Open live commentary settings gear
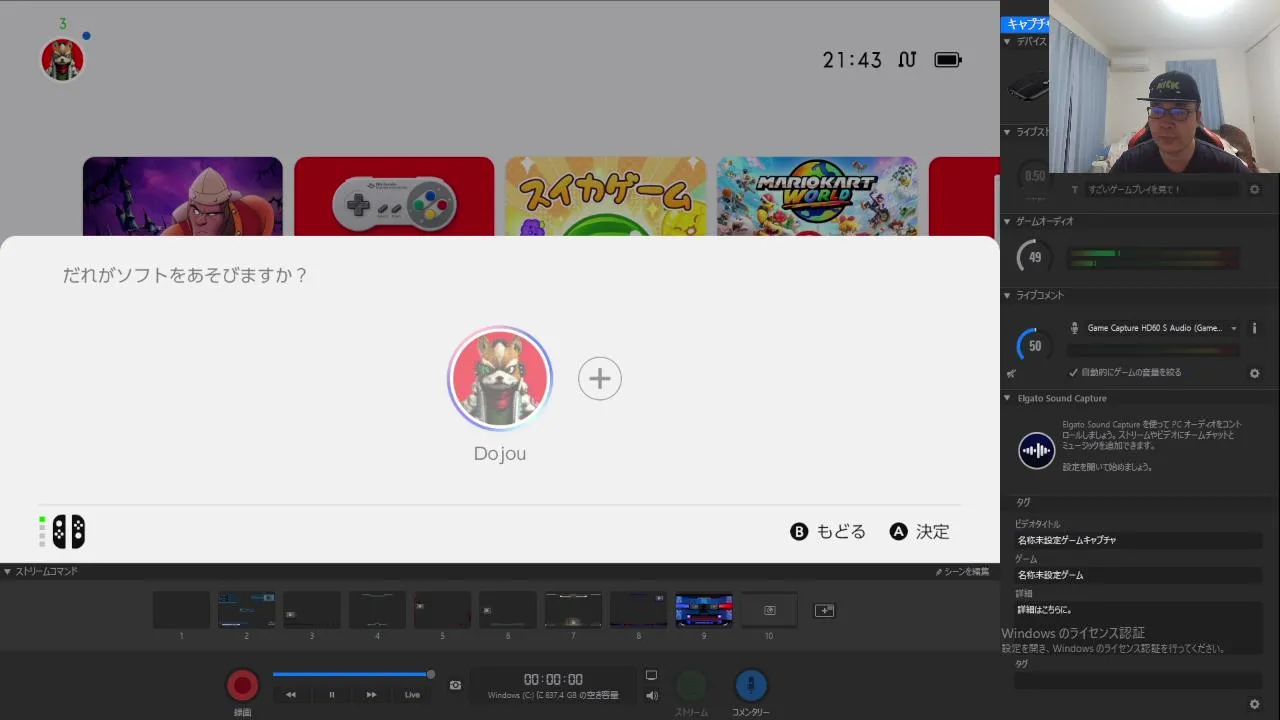Image resolution: width=1280 pixels, height=720 pixels. (1255, 373)
